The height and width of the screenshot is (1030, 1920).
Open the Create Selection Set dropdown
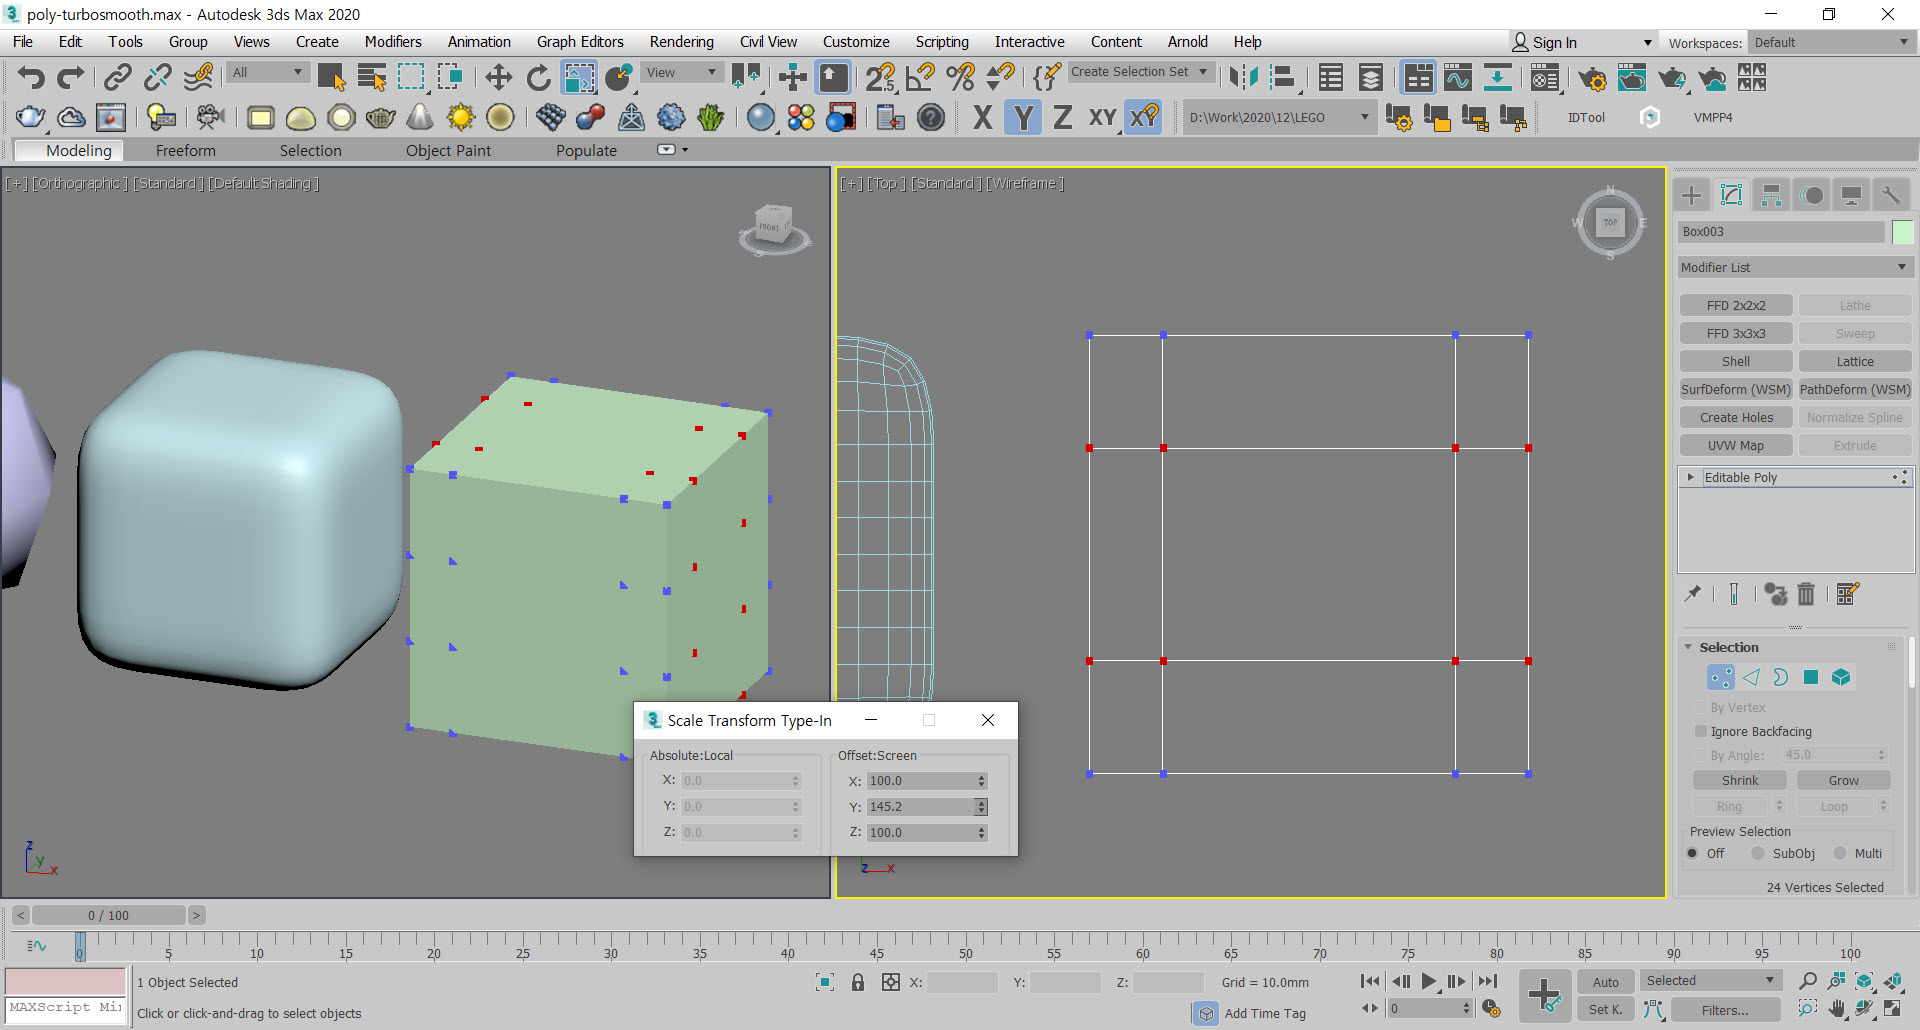click(1139, 72)
